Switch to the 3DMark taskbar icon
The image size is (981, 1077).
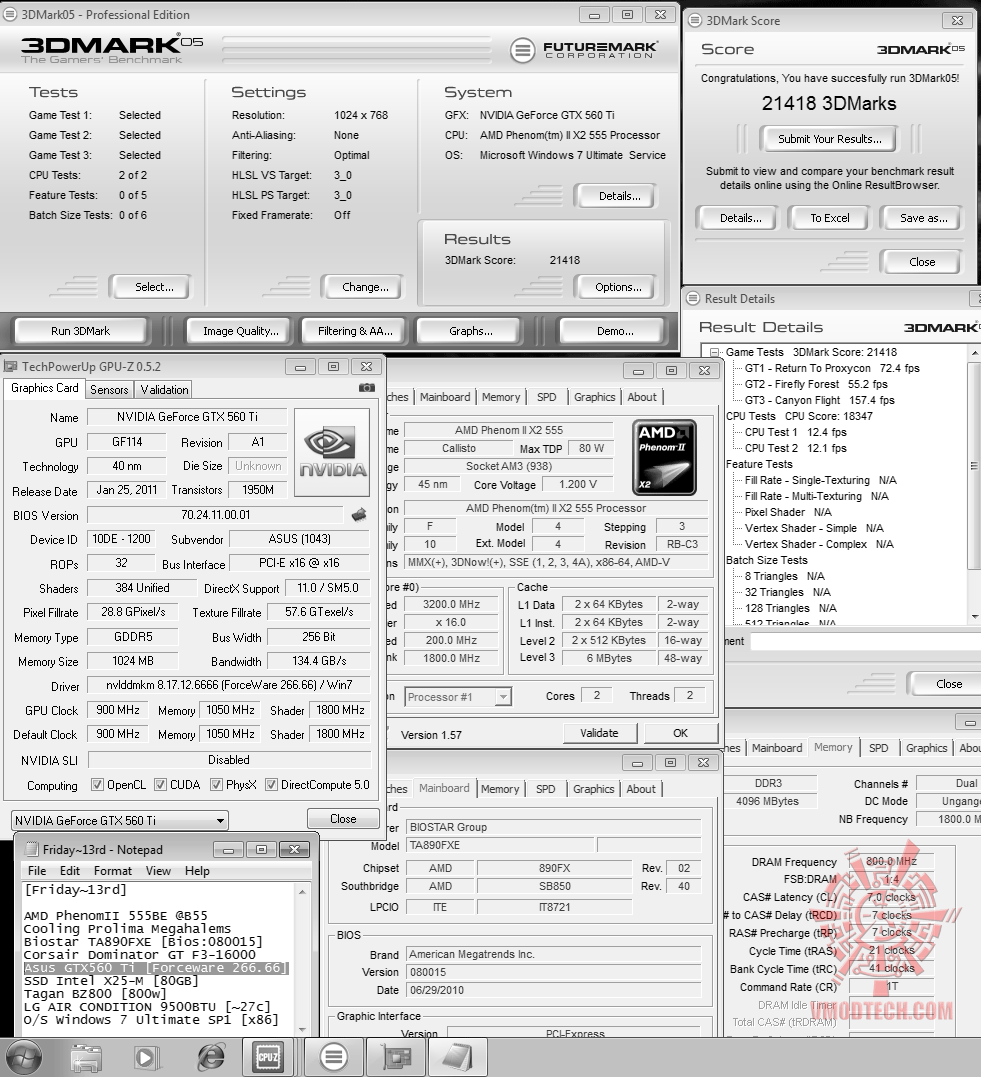(x=334, y=1057)
